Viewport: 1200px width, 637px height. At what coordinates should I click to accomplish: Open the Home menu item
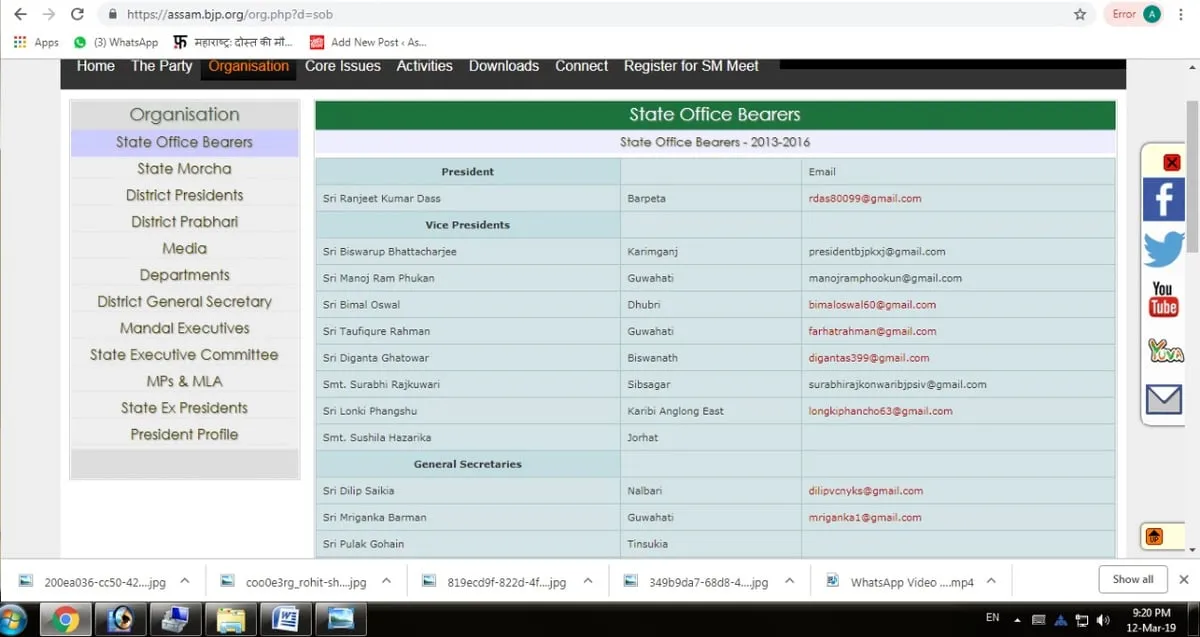coord(96,66)
